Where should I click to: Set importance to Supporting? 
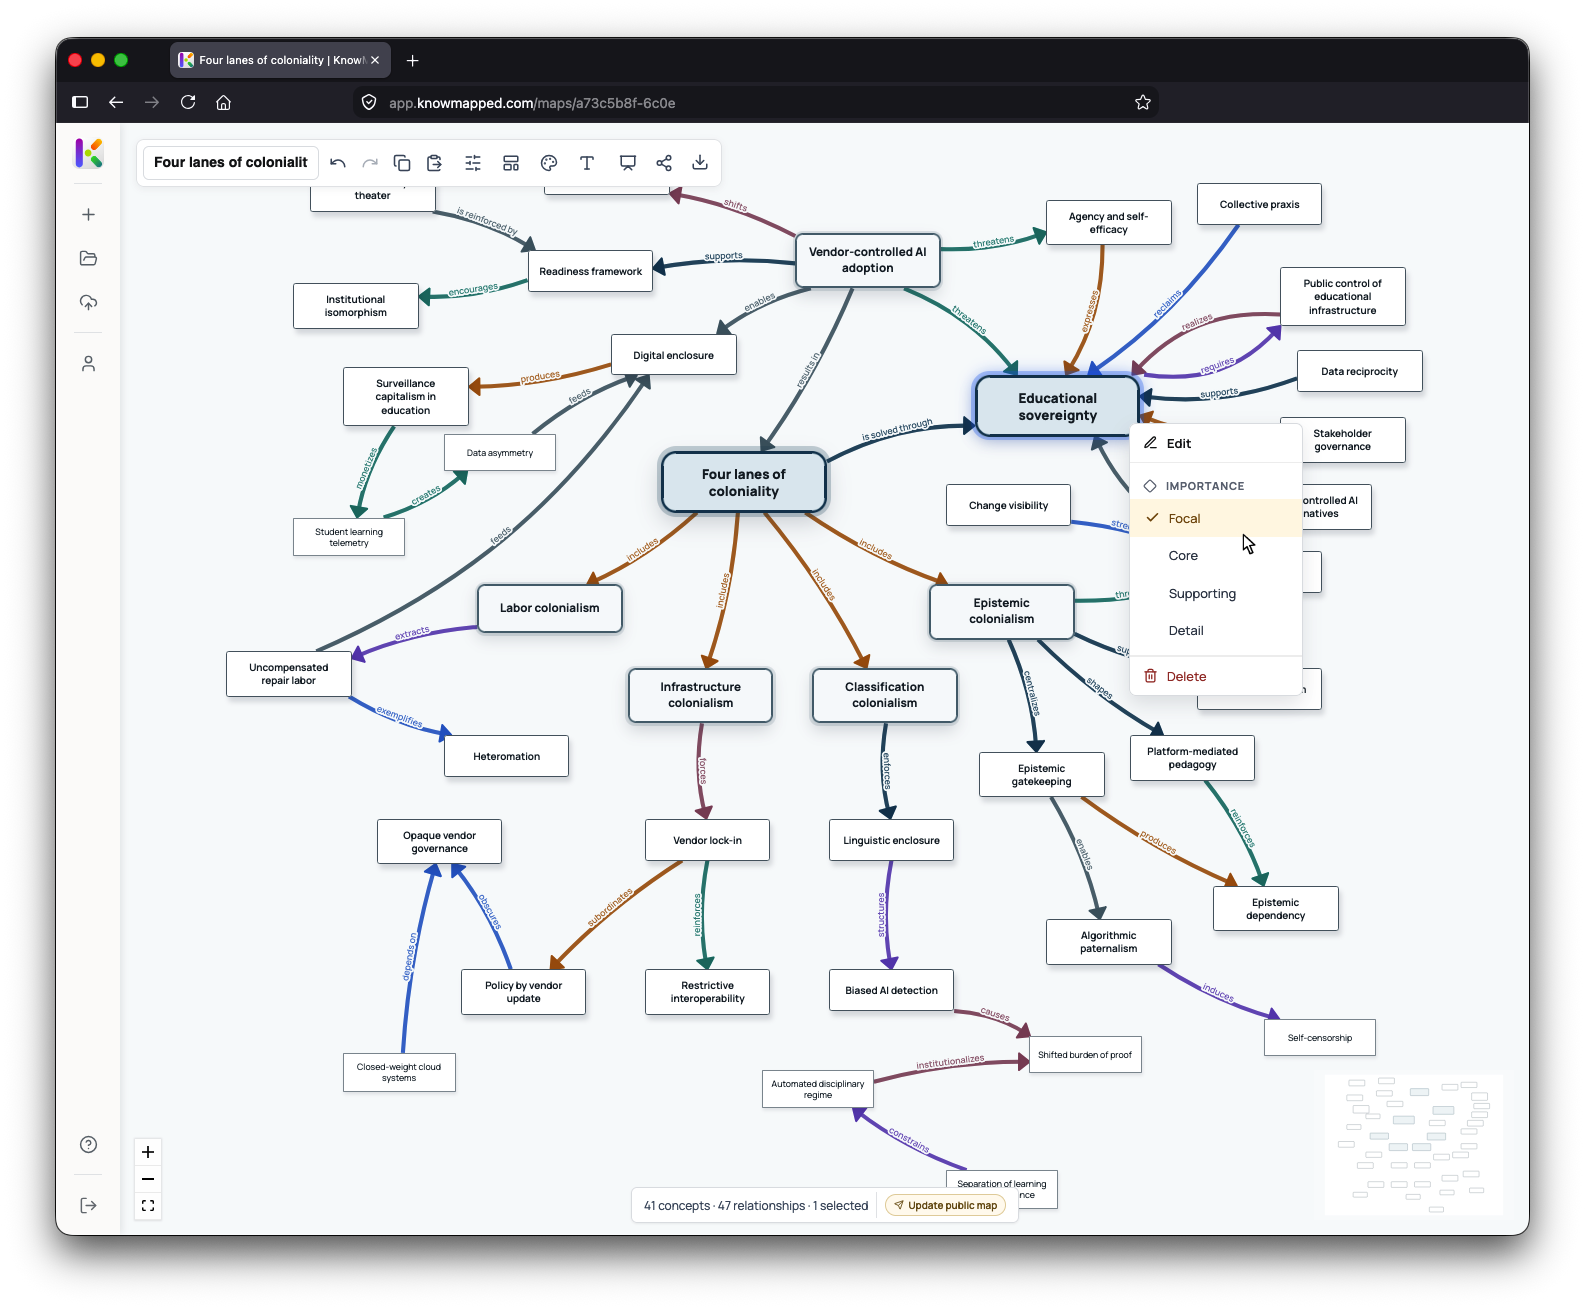[1216, 594]
